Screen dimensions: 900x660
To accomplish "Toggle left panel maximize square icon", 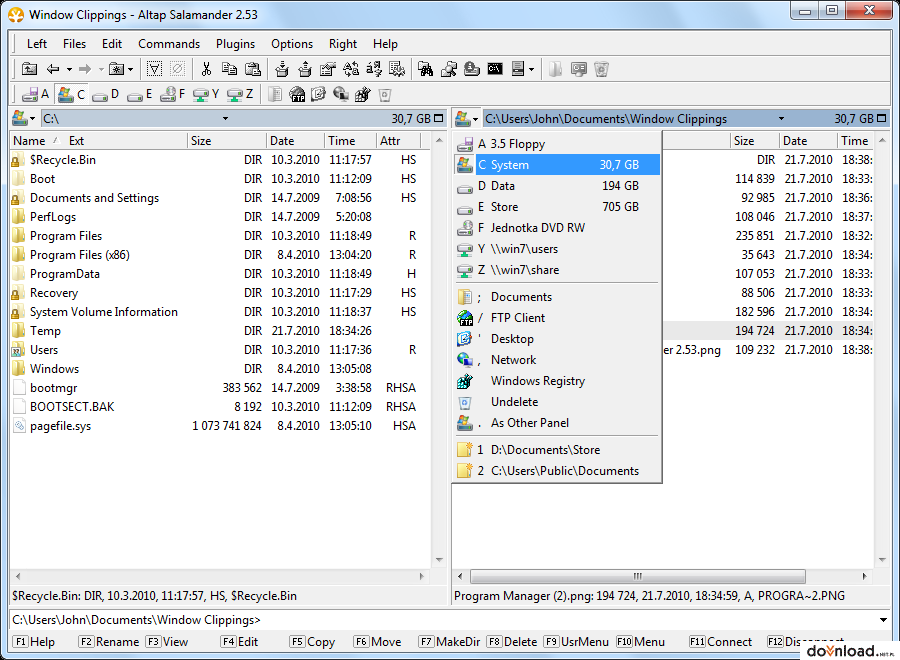I will pyautogui.click(x=439, y=118).
